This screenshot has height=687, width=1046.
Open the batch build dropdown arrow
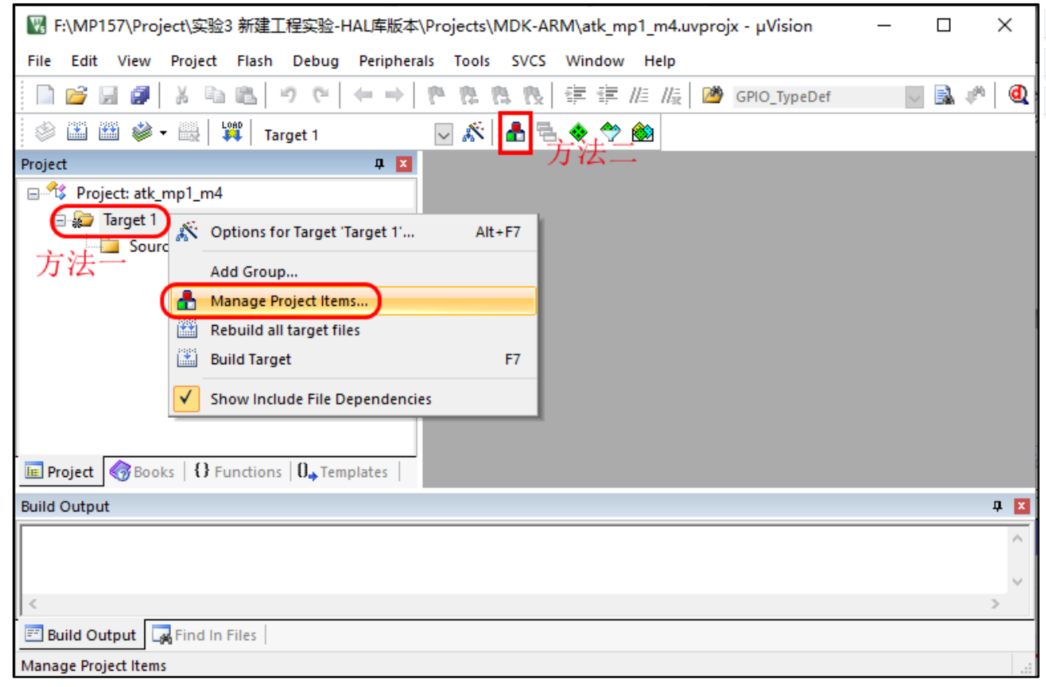163,133
